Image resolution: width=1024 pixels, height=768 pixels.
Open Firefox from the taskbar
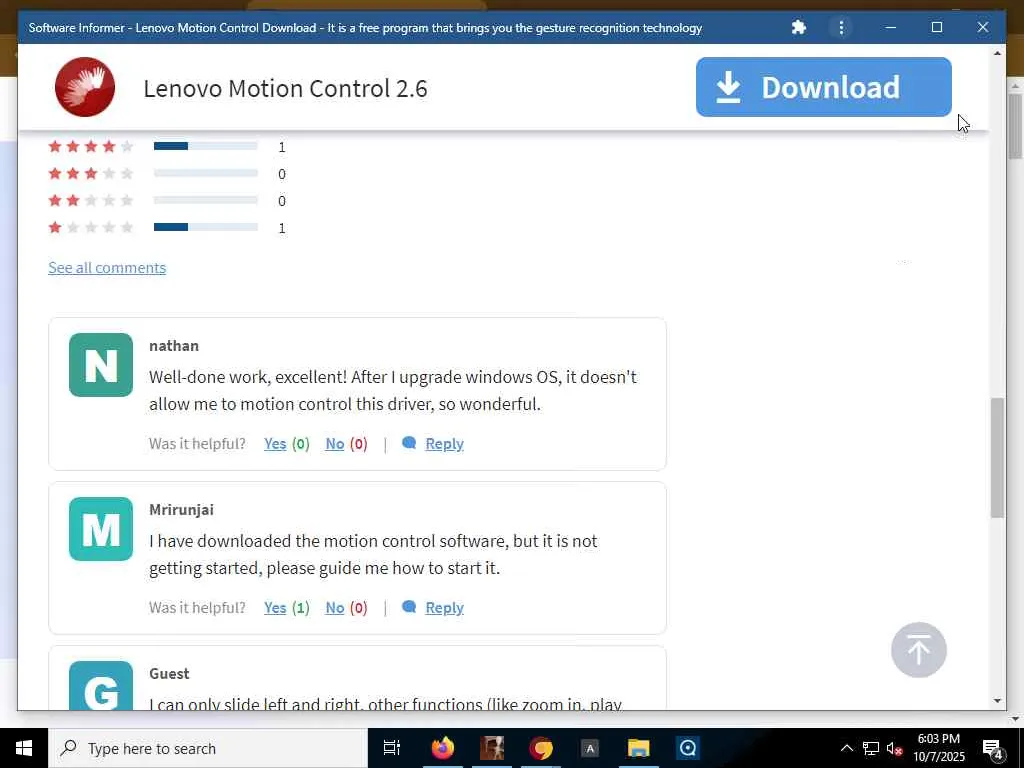[x=442, y=748]
